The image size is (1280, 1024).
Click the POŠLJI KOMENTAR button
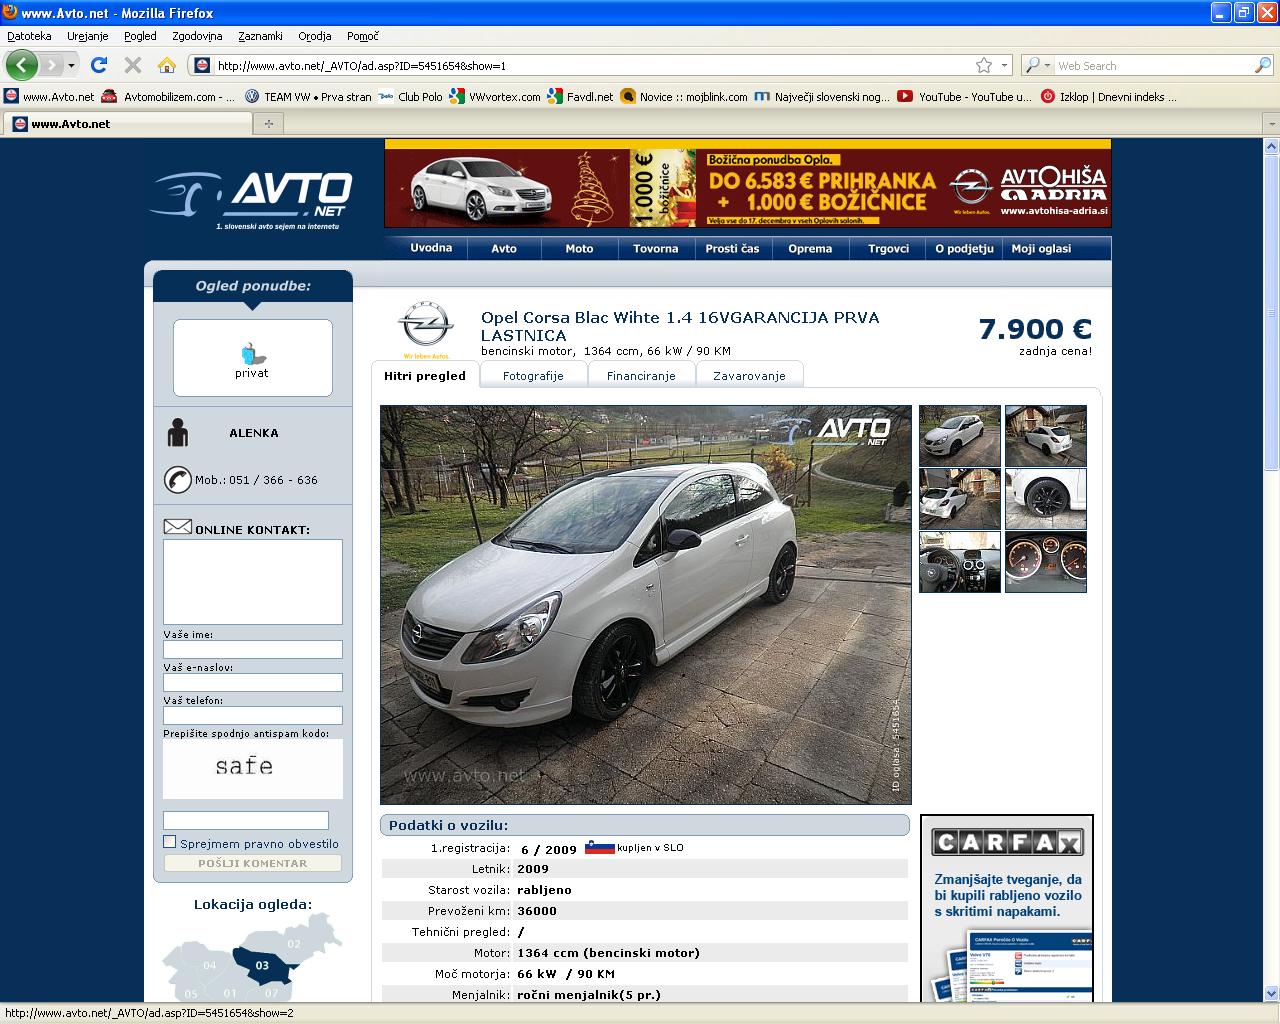(253, 863)
